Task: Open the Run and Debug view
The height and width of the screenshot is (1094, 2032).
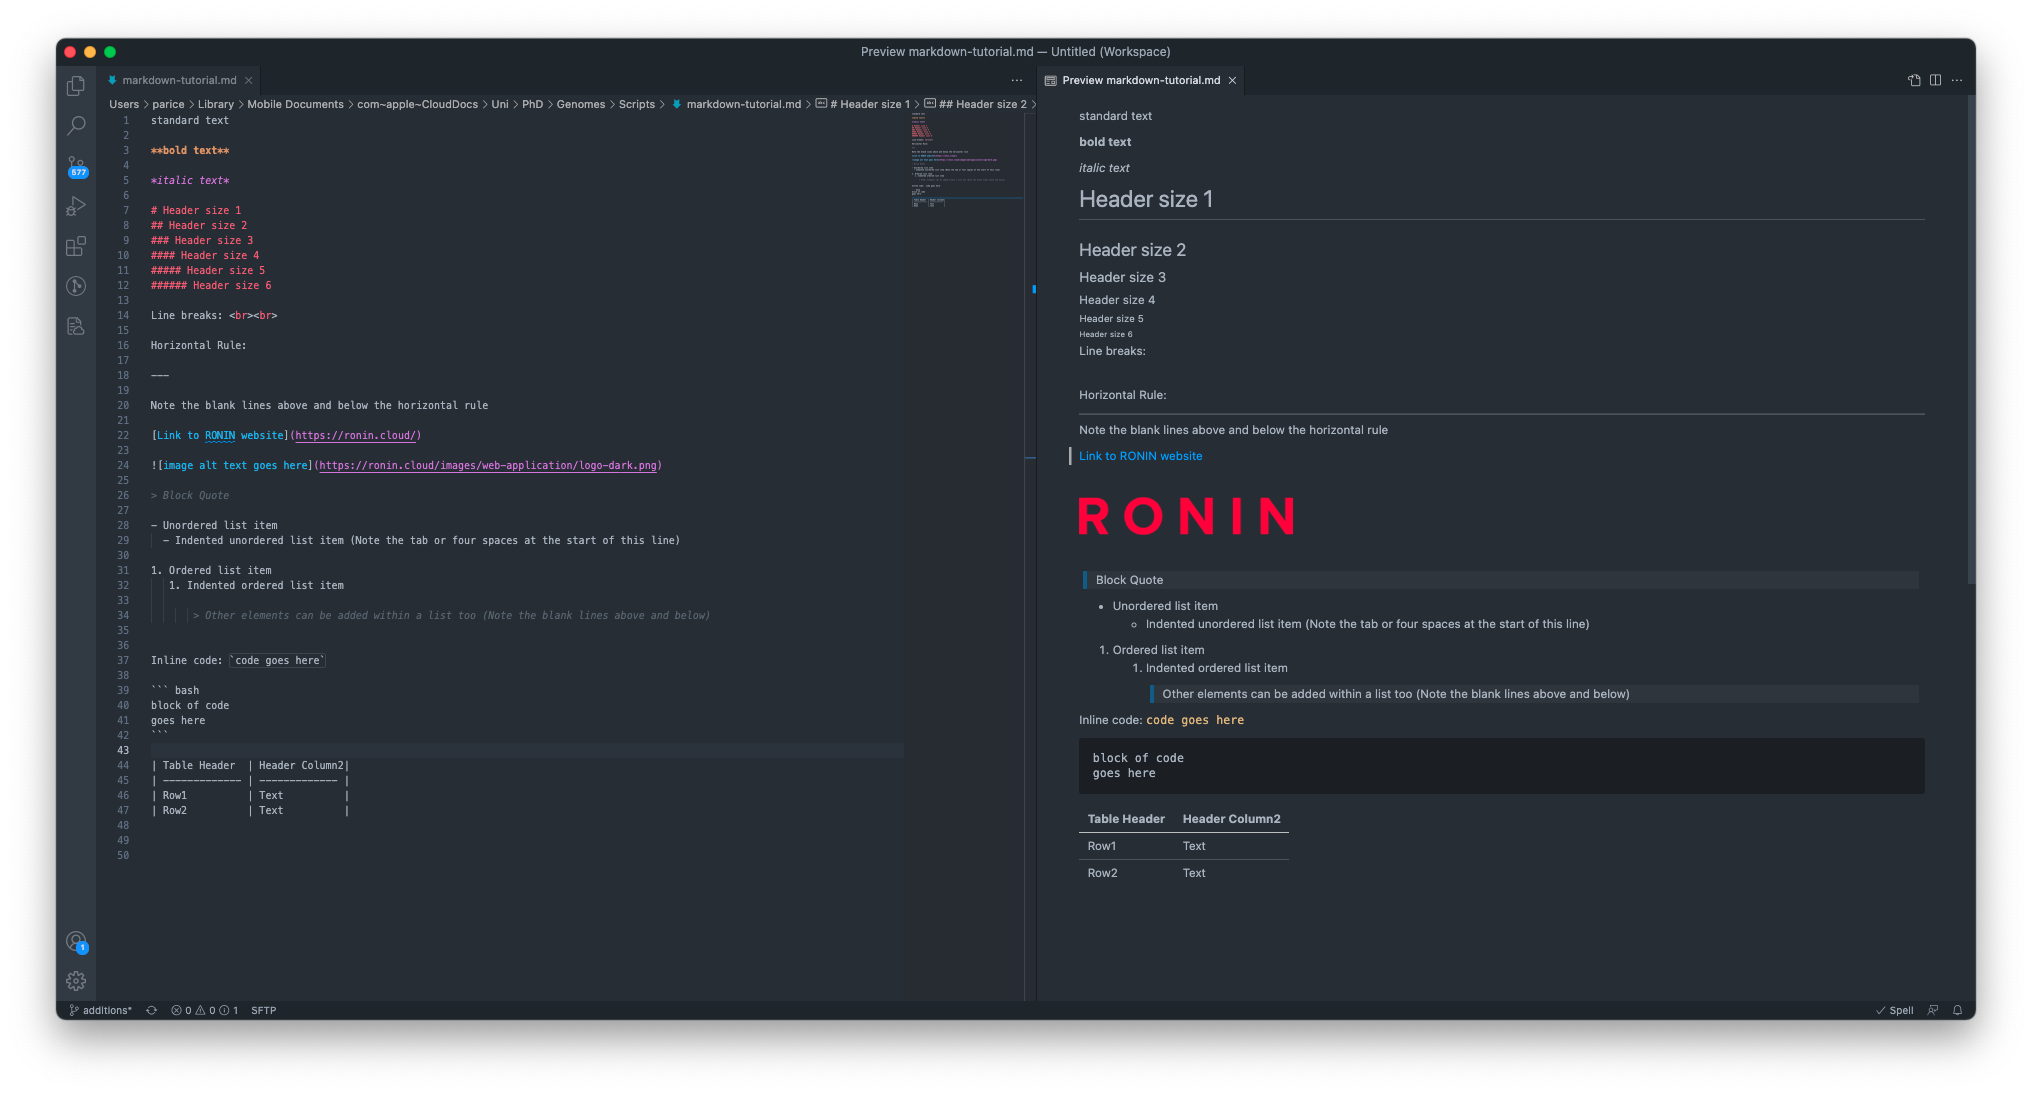Action: 76,206
